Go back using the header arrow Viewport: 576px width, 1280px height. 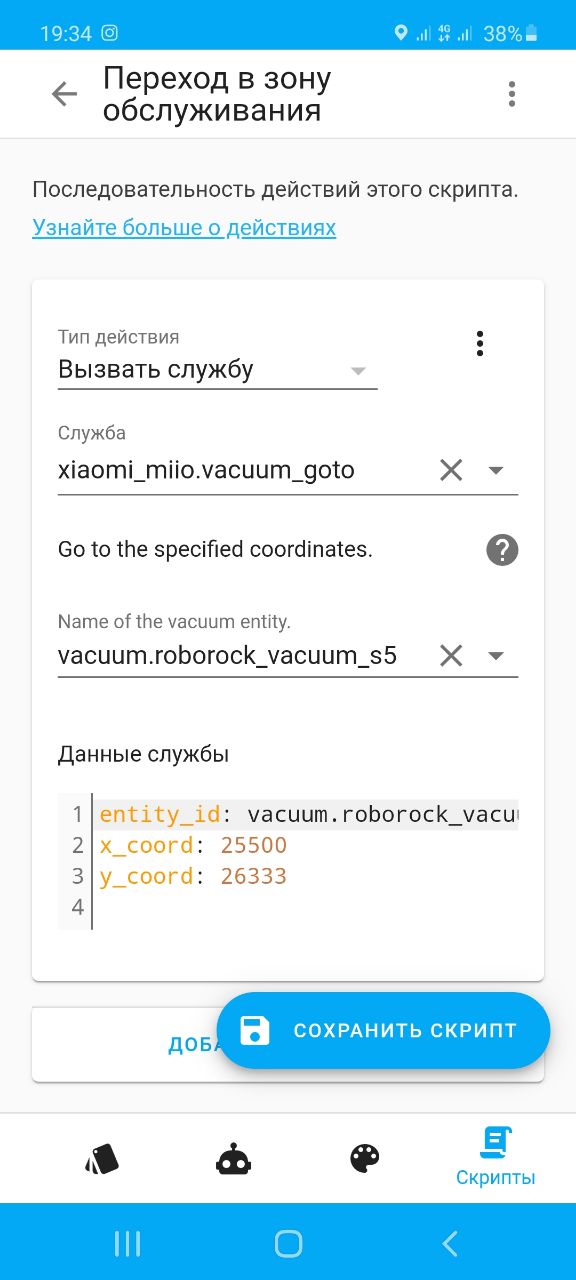65,94
